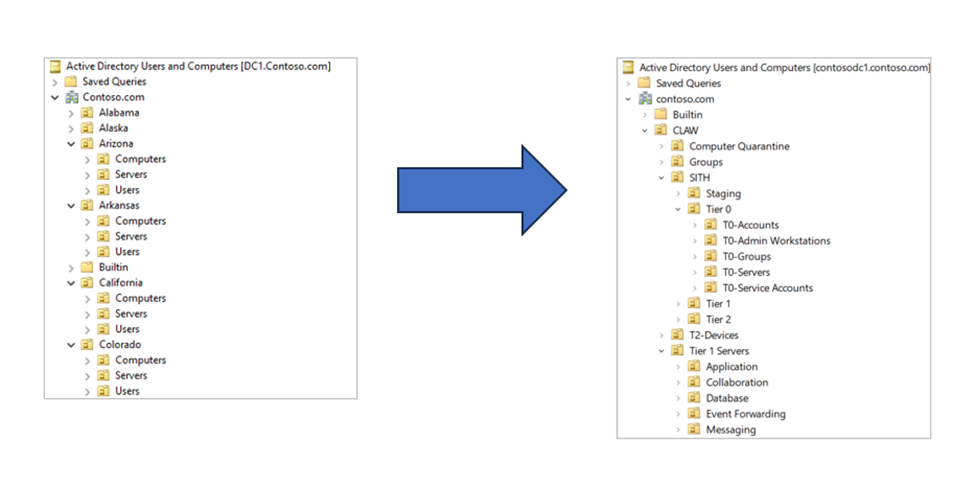Select the 'Computer Quarantine' label
This screenshot has width=975, height=488.
pos(739,146)
